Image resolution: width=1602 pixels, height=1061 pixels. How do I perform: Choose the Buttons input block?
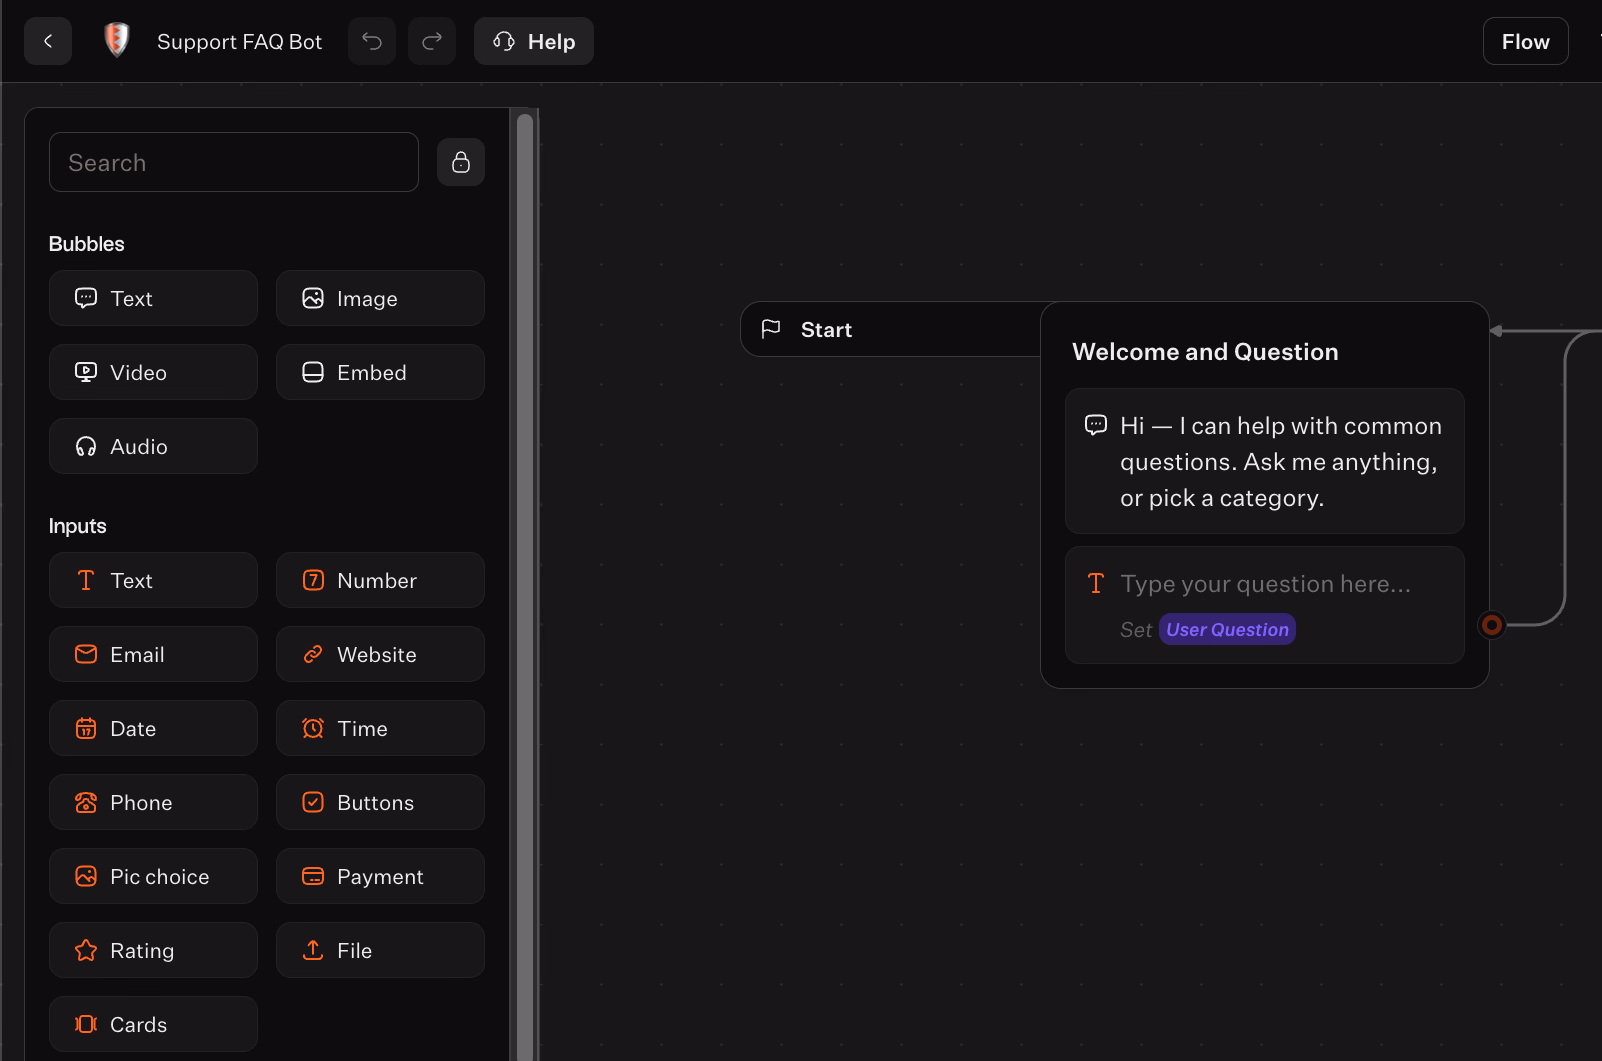coord(380,802)
